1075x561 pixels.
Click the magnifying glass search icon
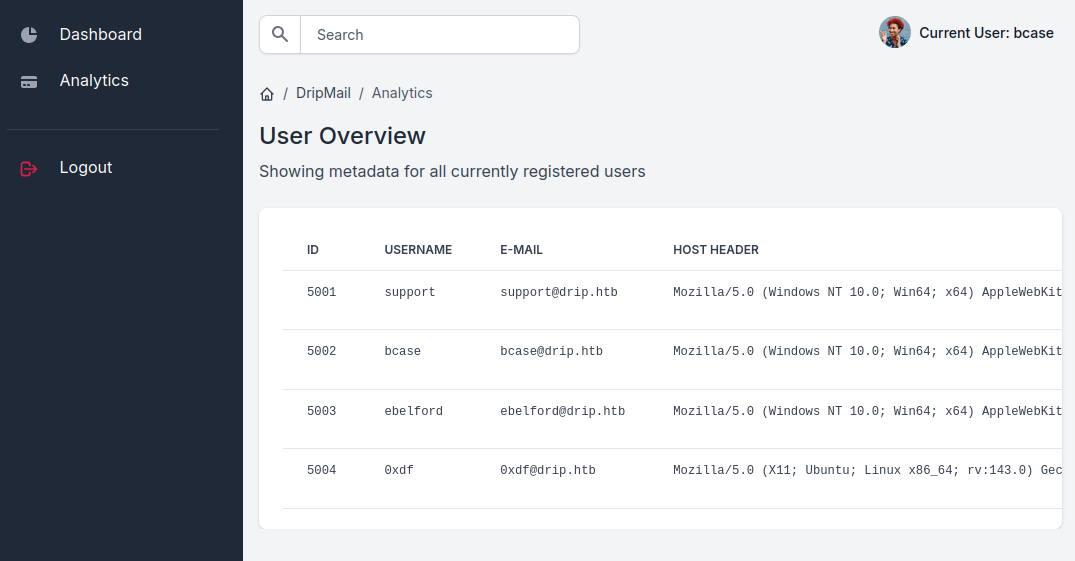[280, 34]
